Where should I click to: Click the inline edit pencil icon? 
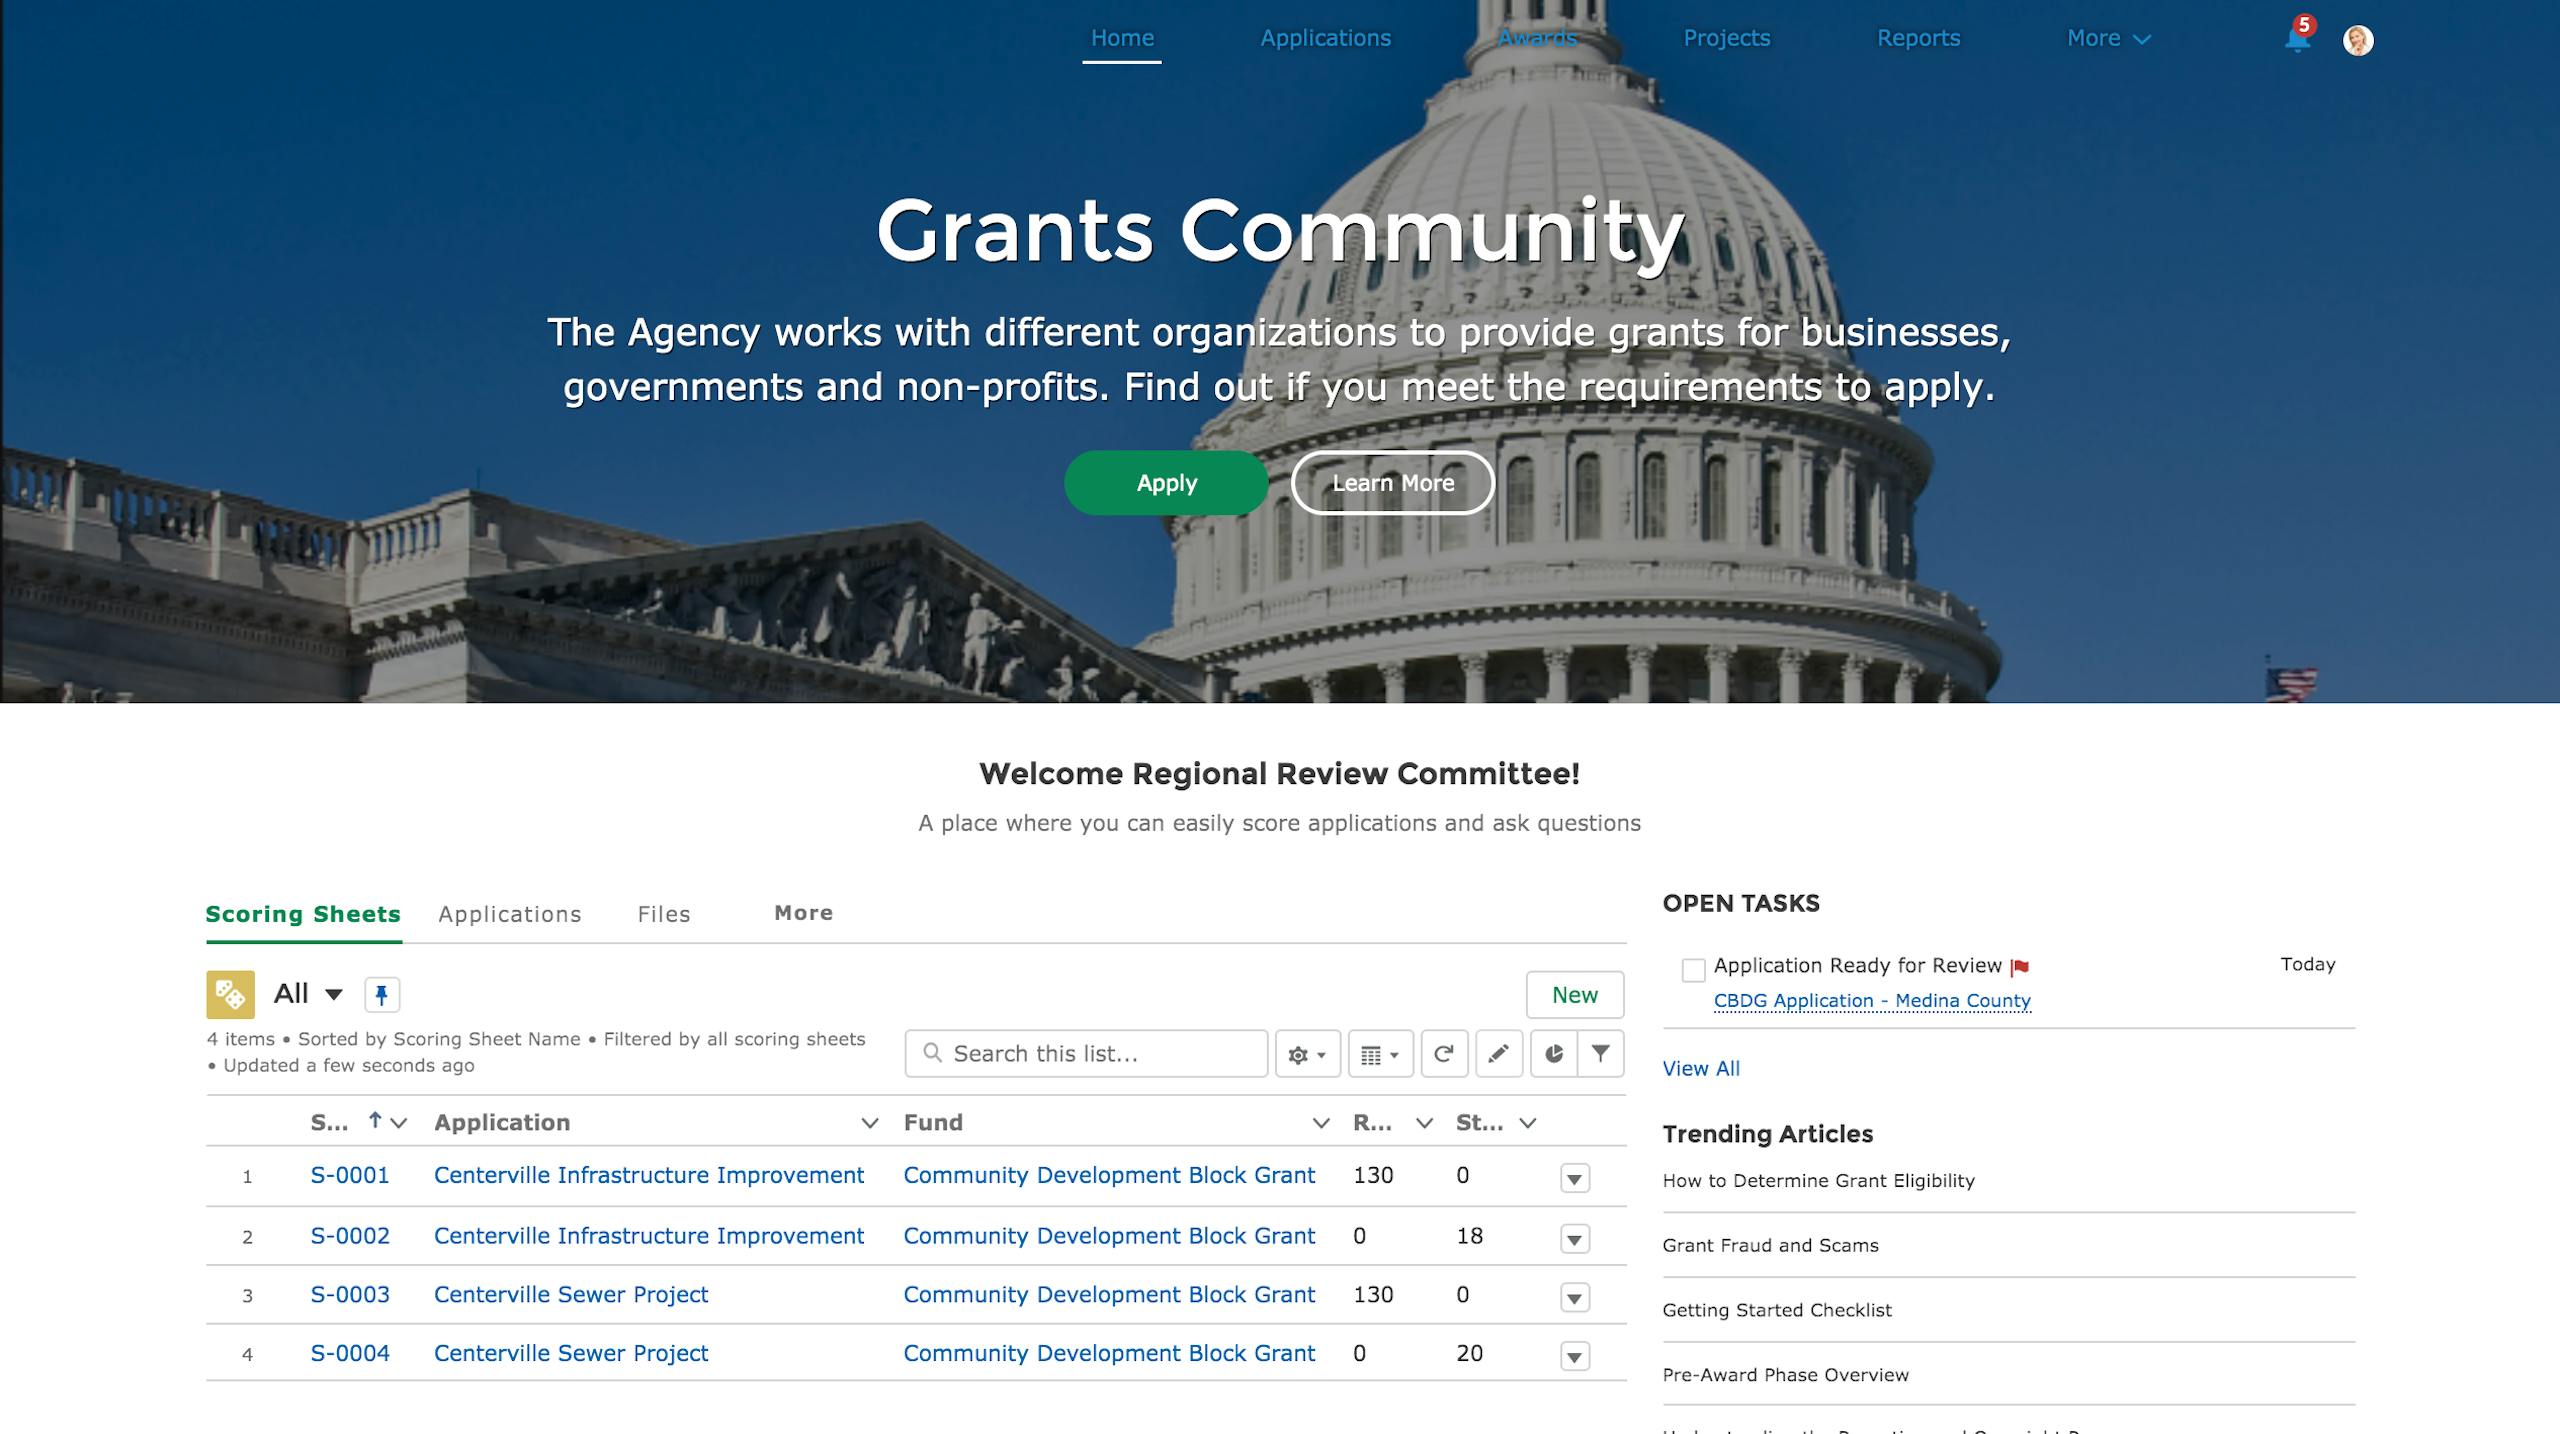(1498, 1054)
